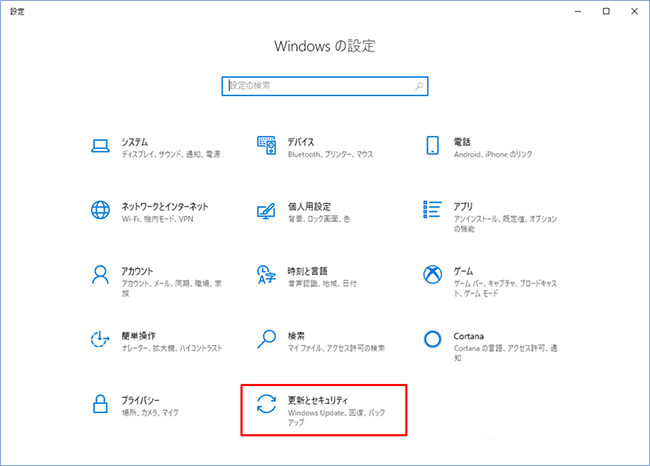
Task: Click text "背景、ロック画面、色"
Action: 319,219
